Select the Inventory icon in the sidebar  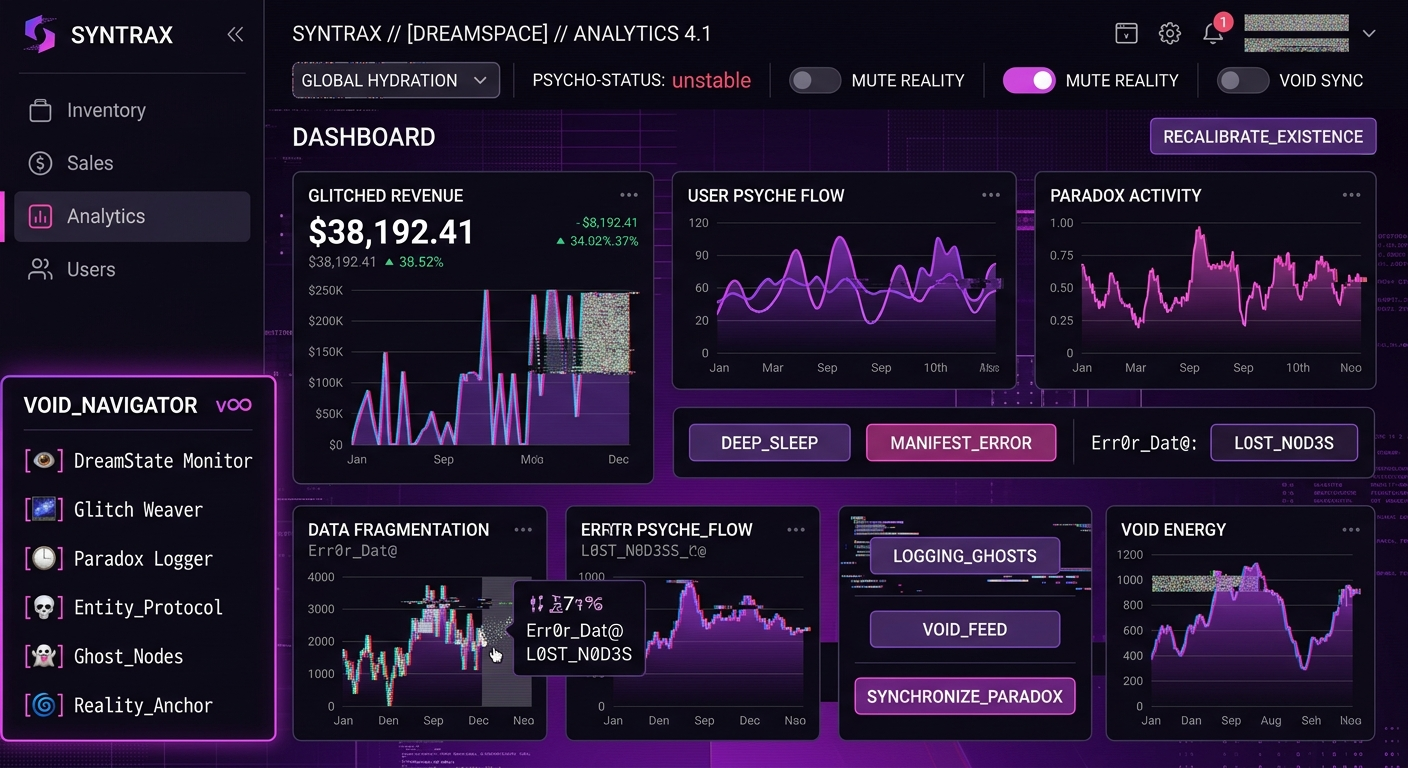(x=39, y=110)
